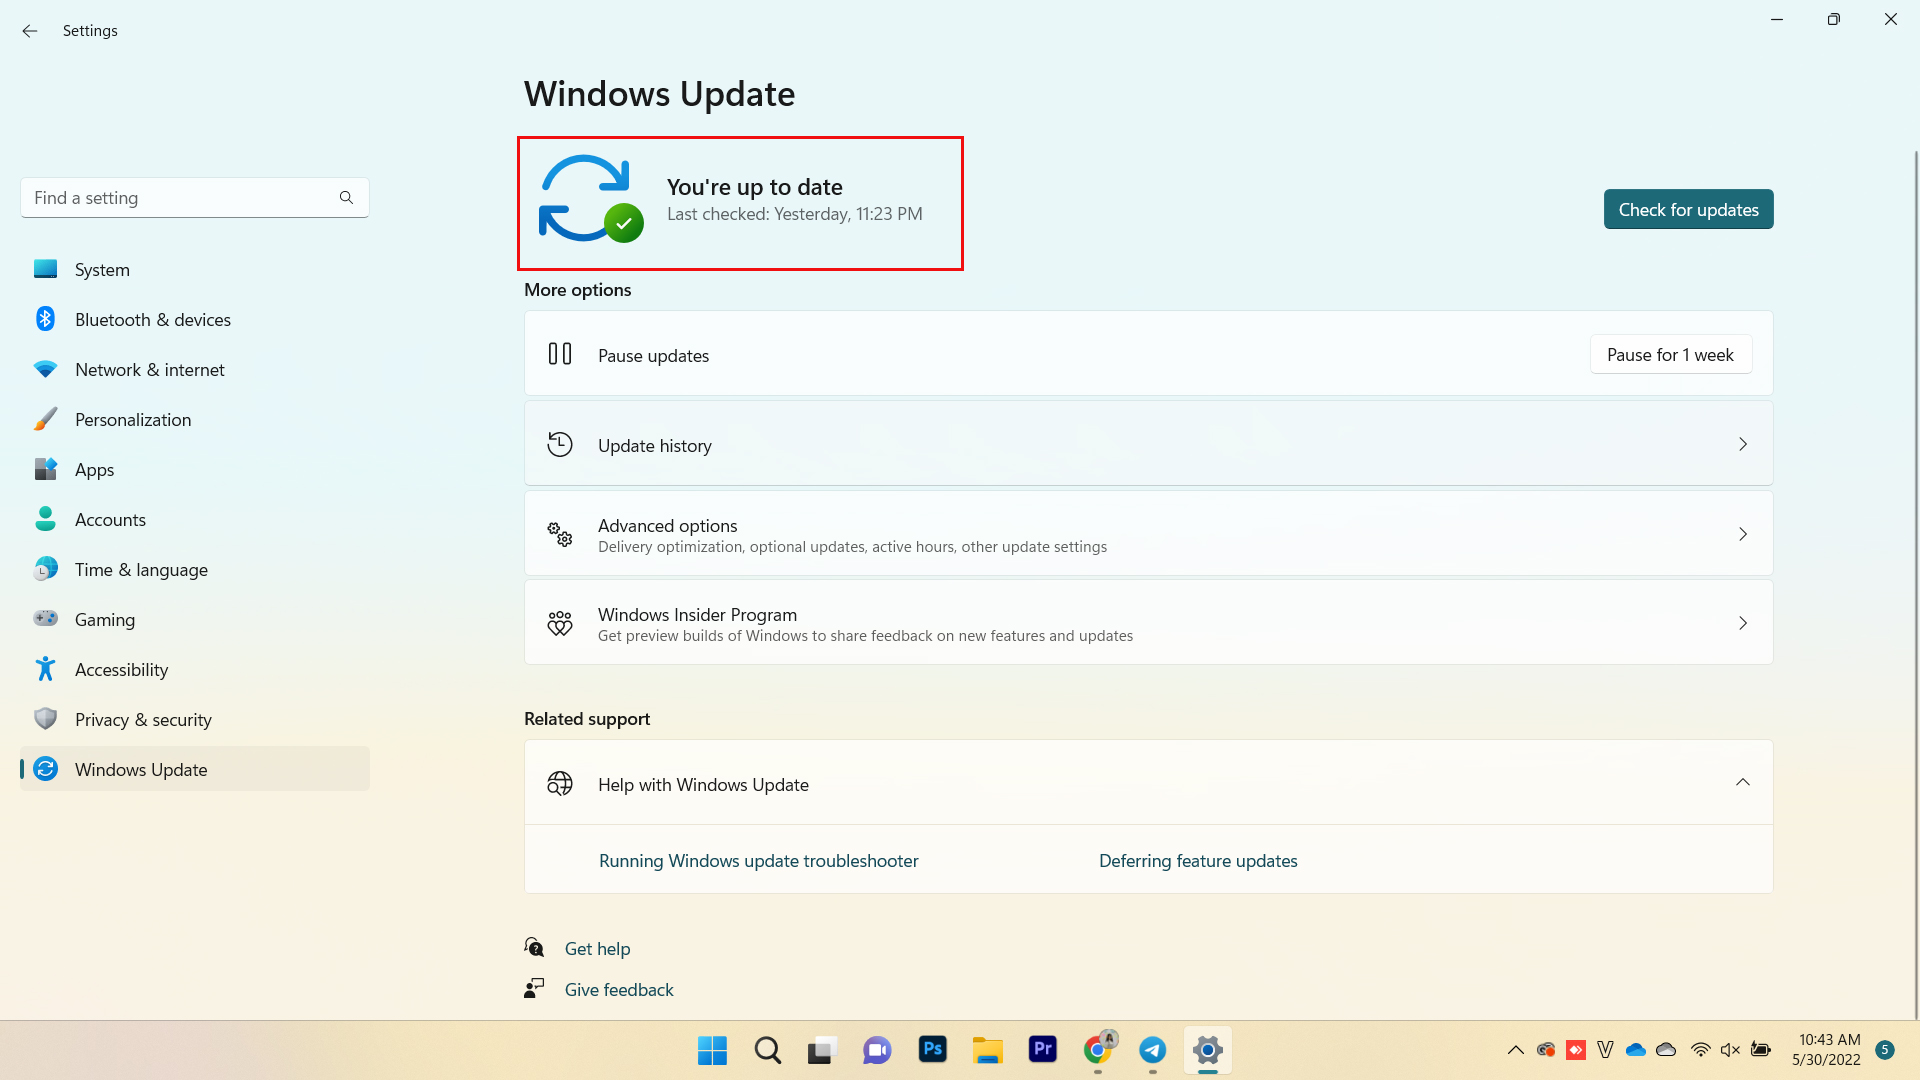Click the Wi-Fi icon beside Network & internet
This screenshot has width=1920, height=1080.
45,369
